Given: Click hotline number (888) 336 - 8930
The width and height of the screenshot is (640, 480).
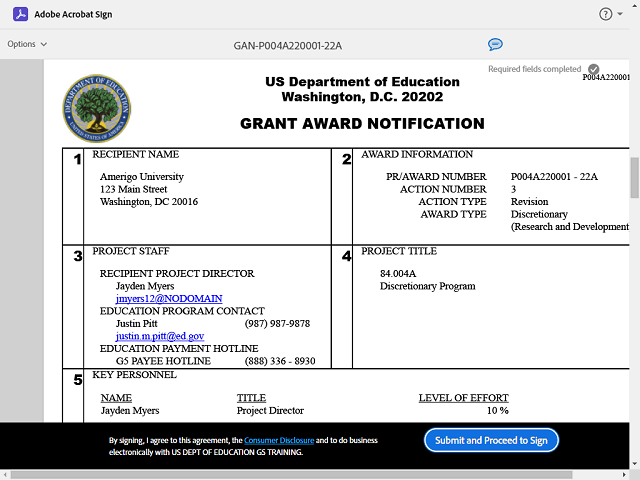Looking at the screenshot, I should click(280, 361).
